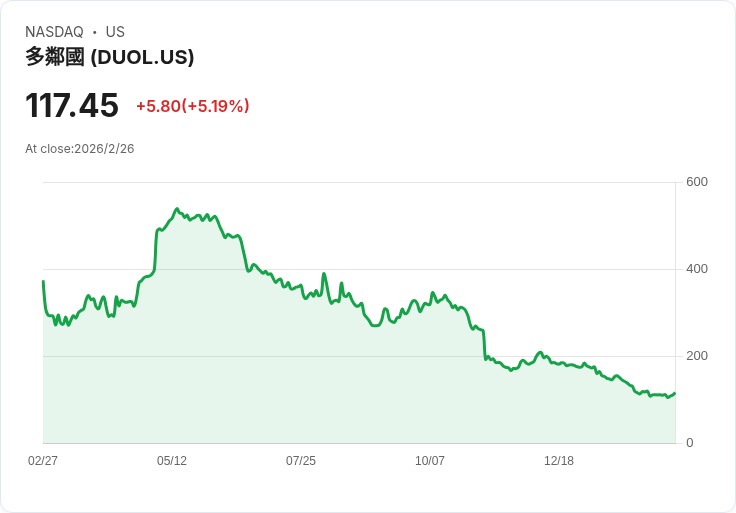Click the 07/25 date axis label
Viewport: 736px width, 513px height.
(301, 460)
